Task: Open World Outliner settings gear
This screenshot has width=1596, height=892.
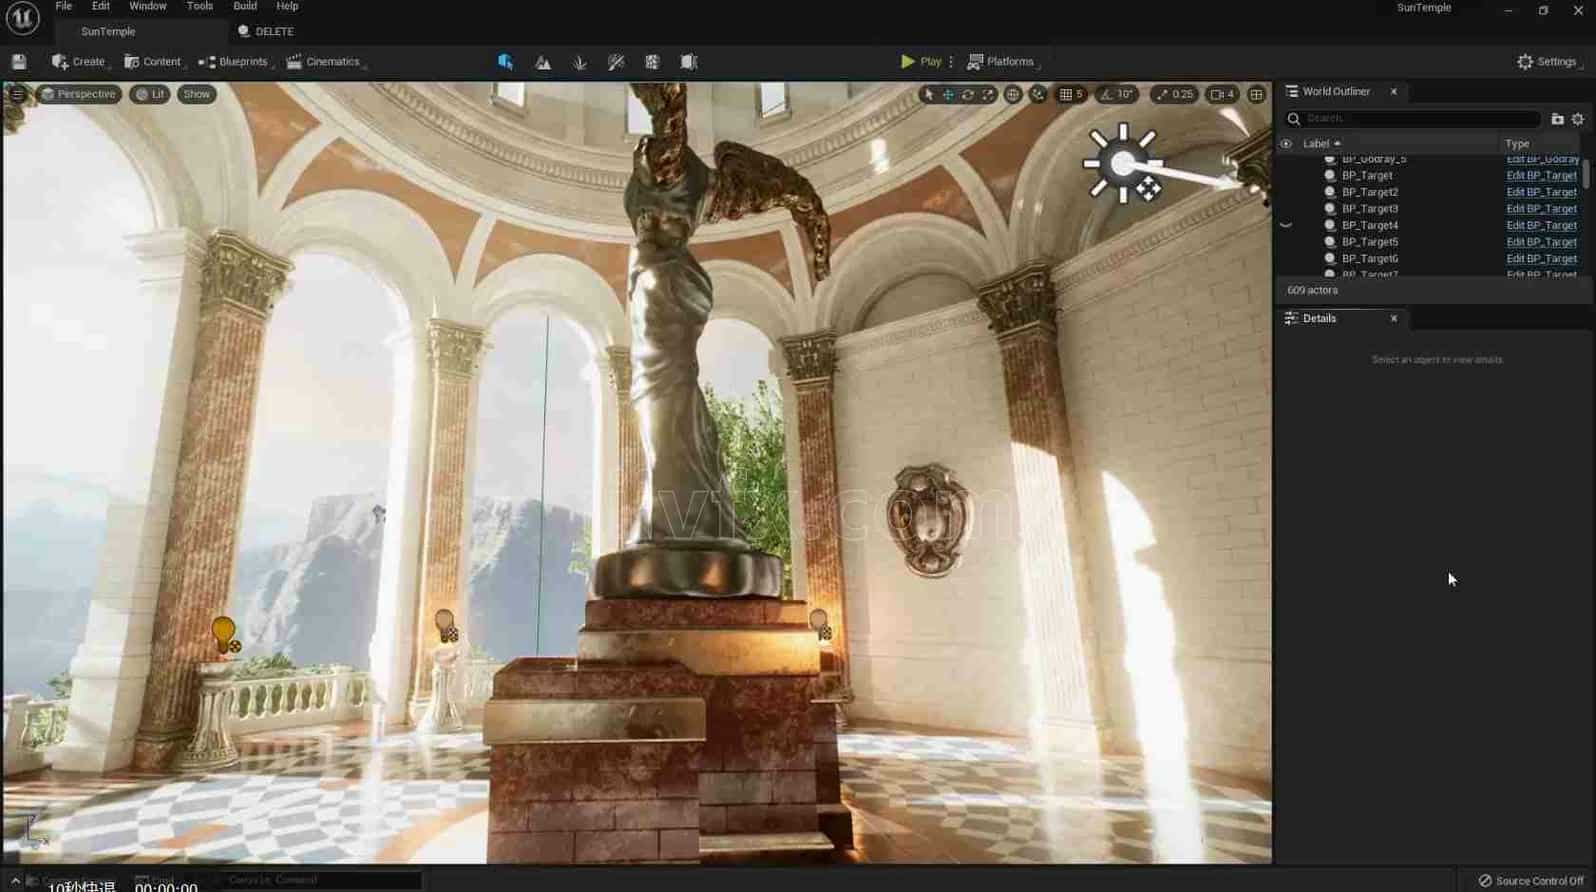Action: pyautogui.click(x=1578, y=119)
